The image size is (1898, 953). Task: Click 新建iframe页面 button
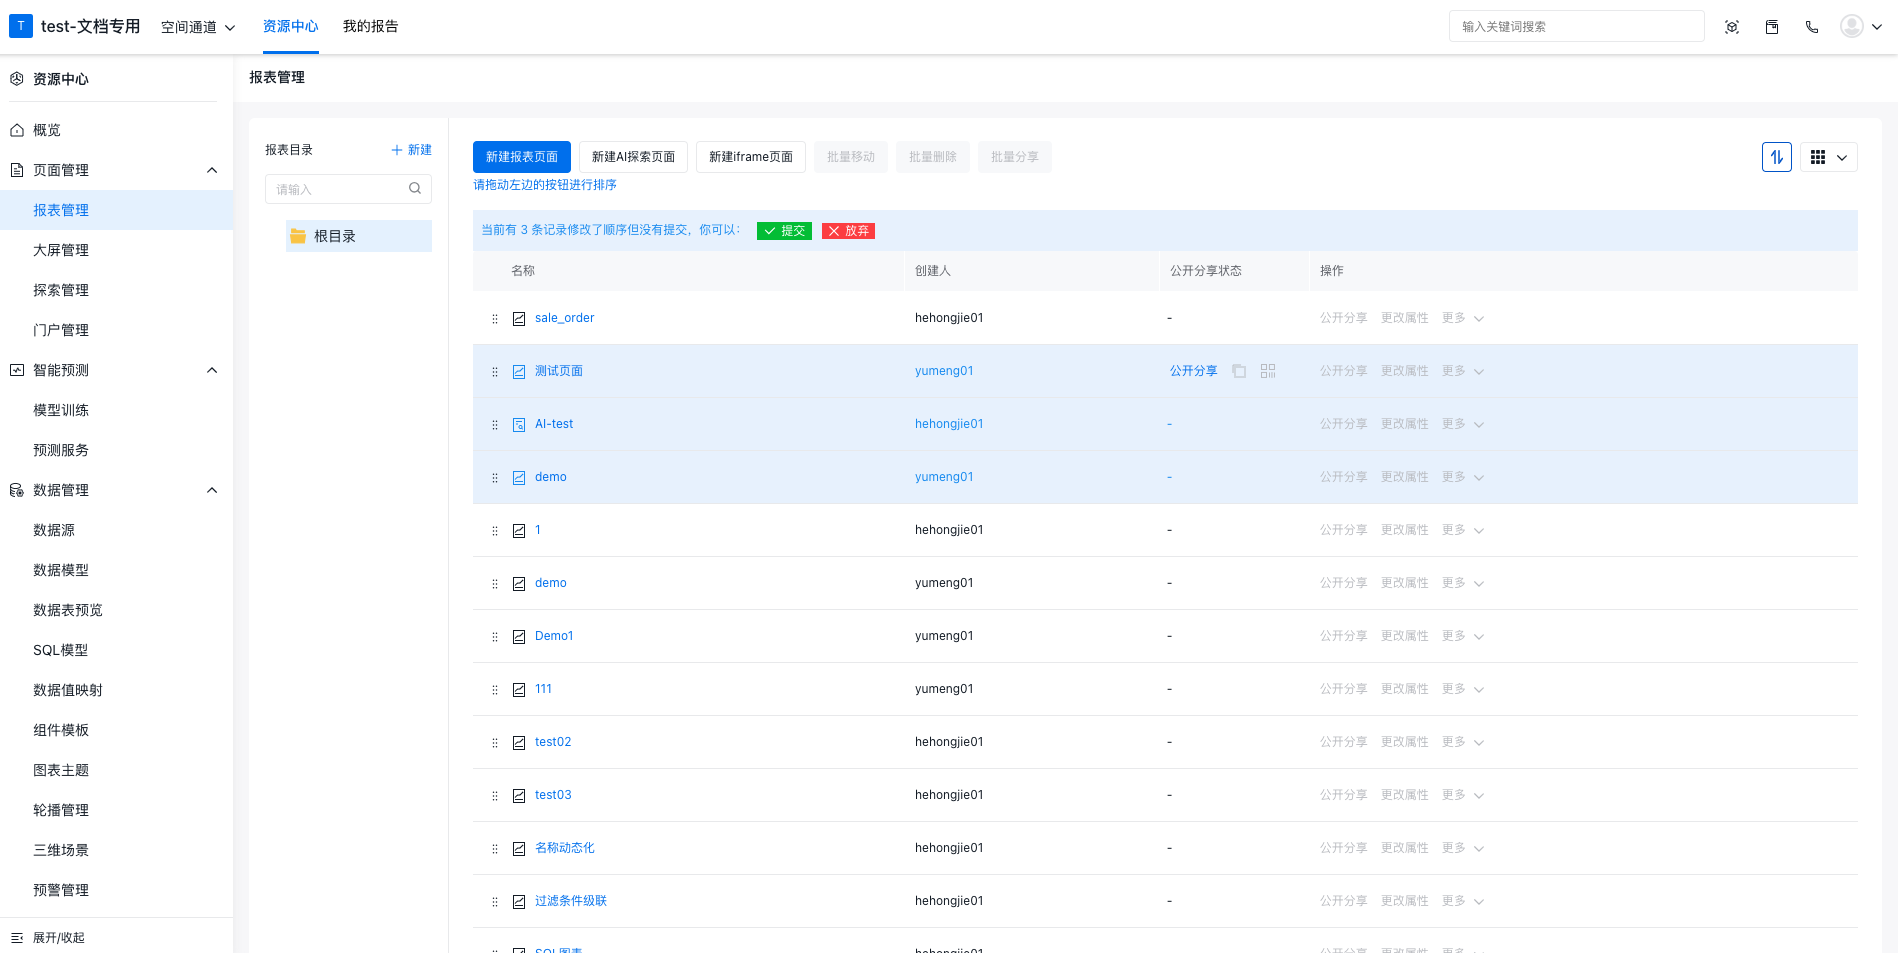click(751, 157)
